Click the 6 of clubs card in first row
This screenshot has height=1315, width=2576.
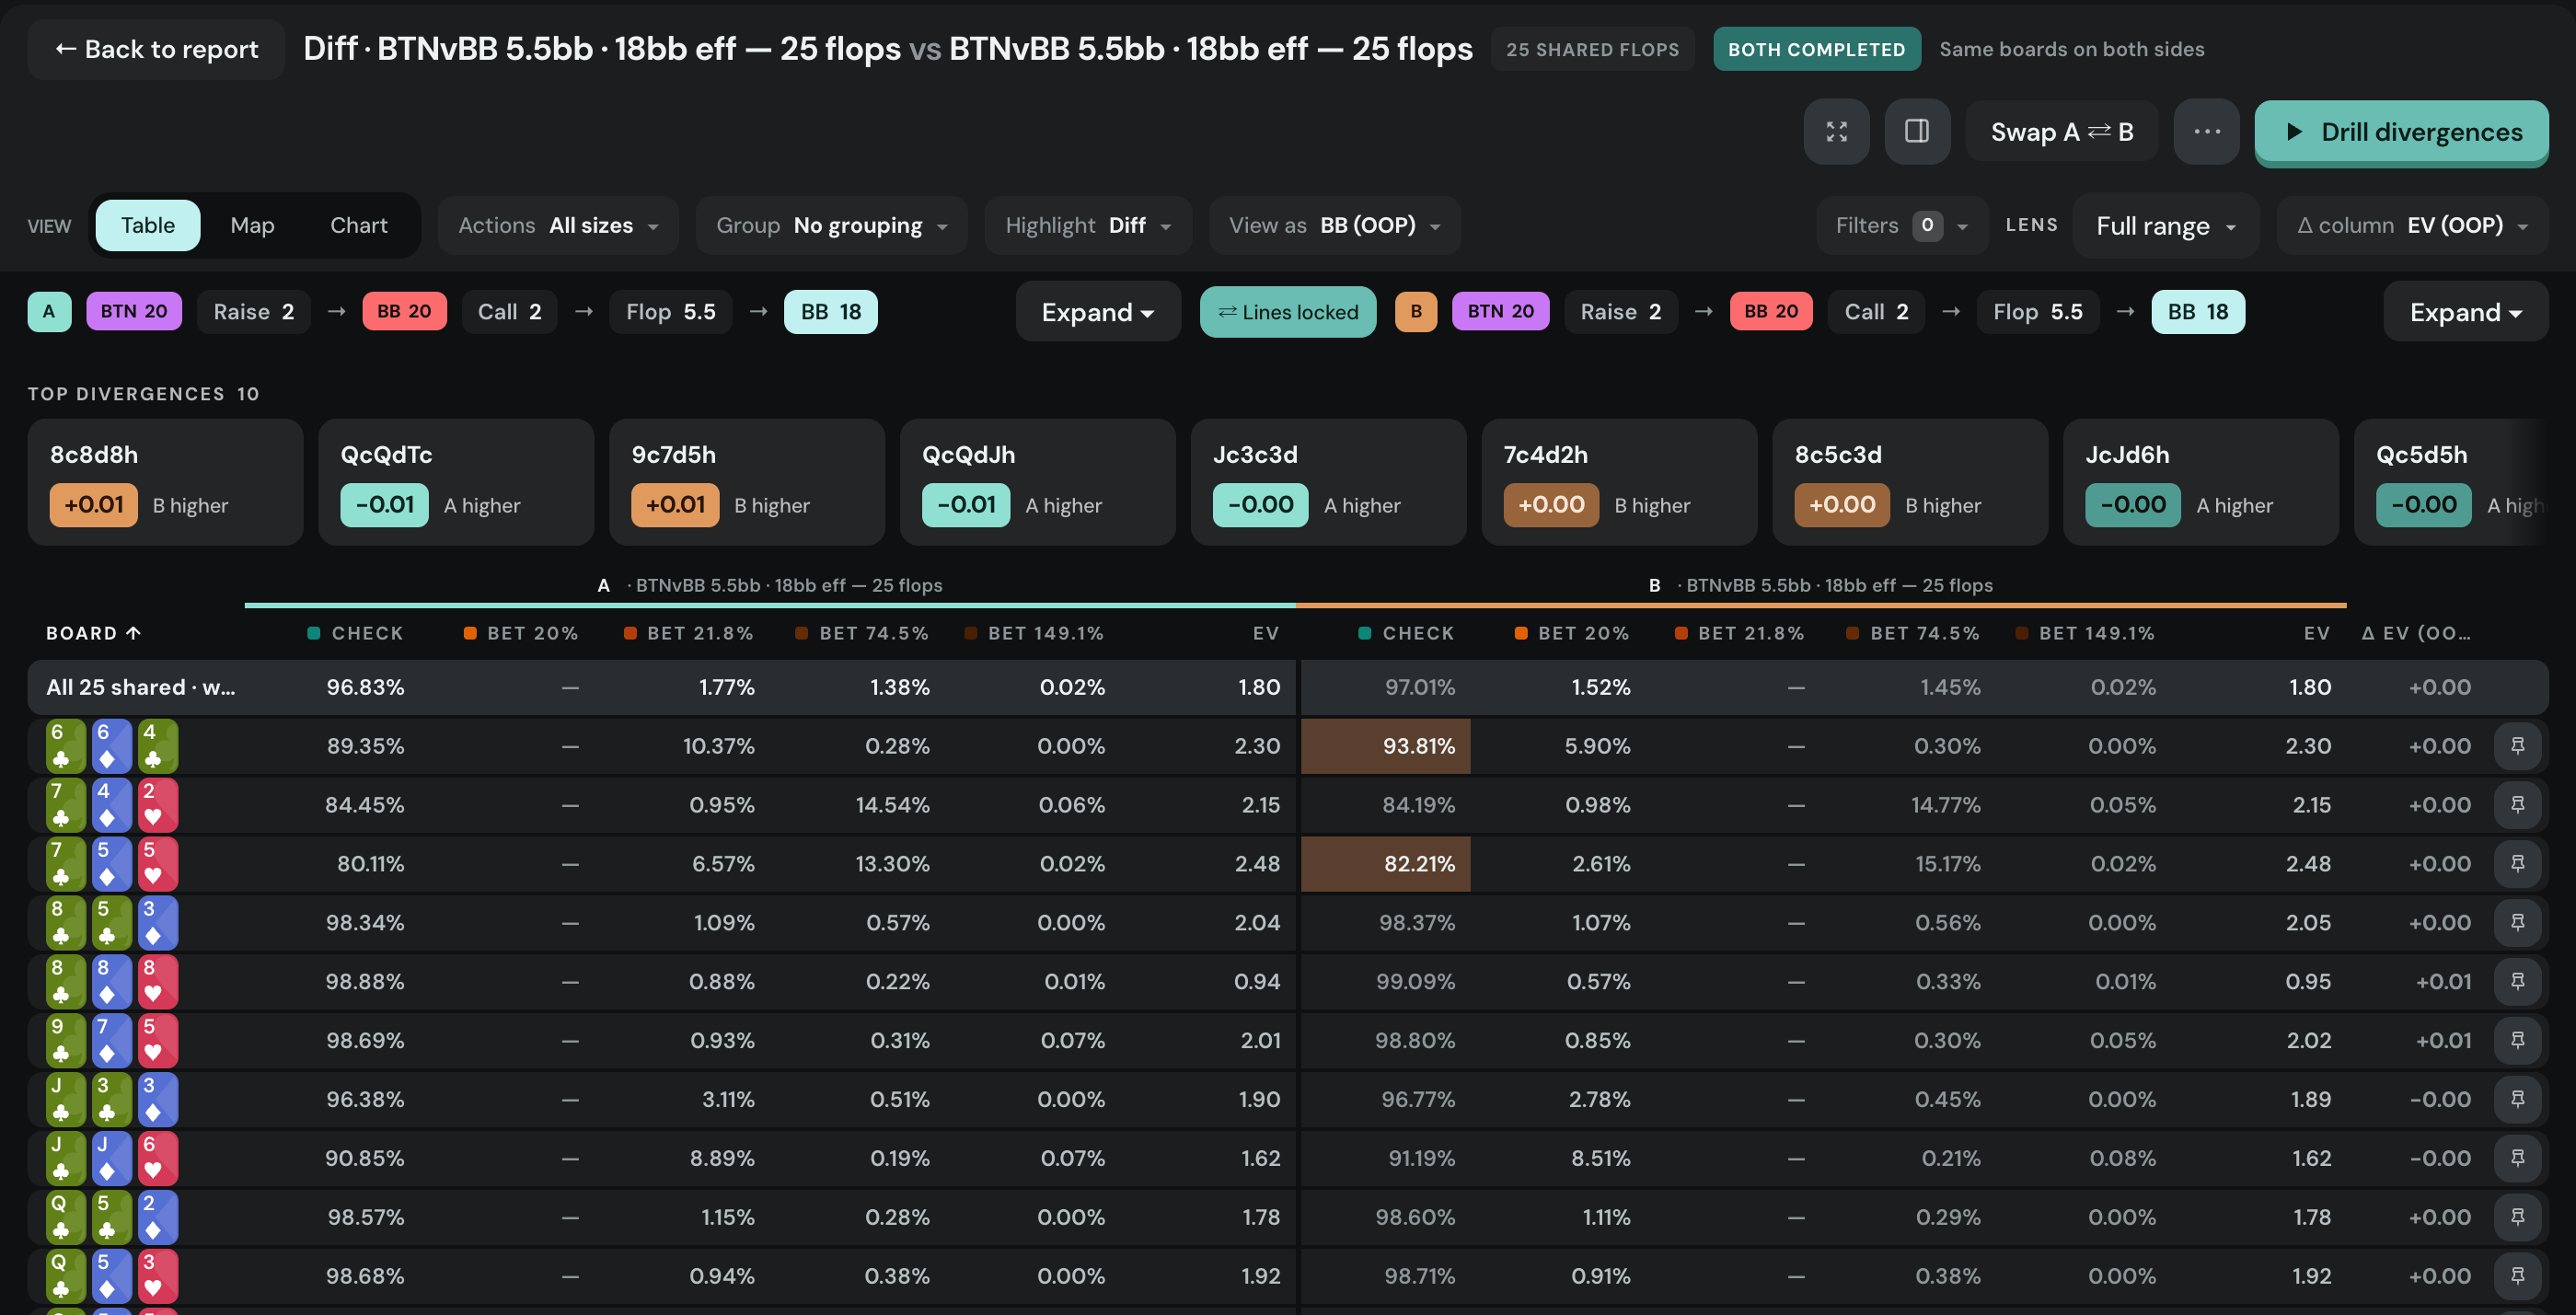(x=65, y=746)
